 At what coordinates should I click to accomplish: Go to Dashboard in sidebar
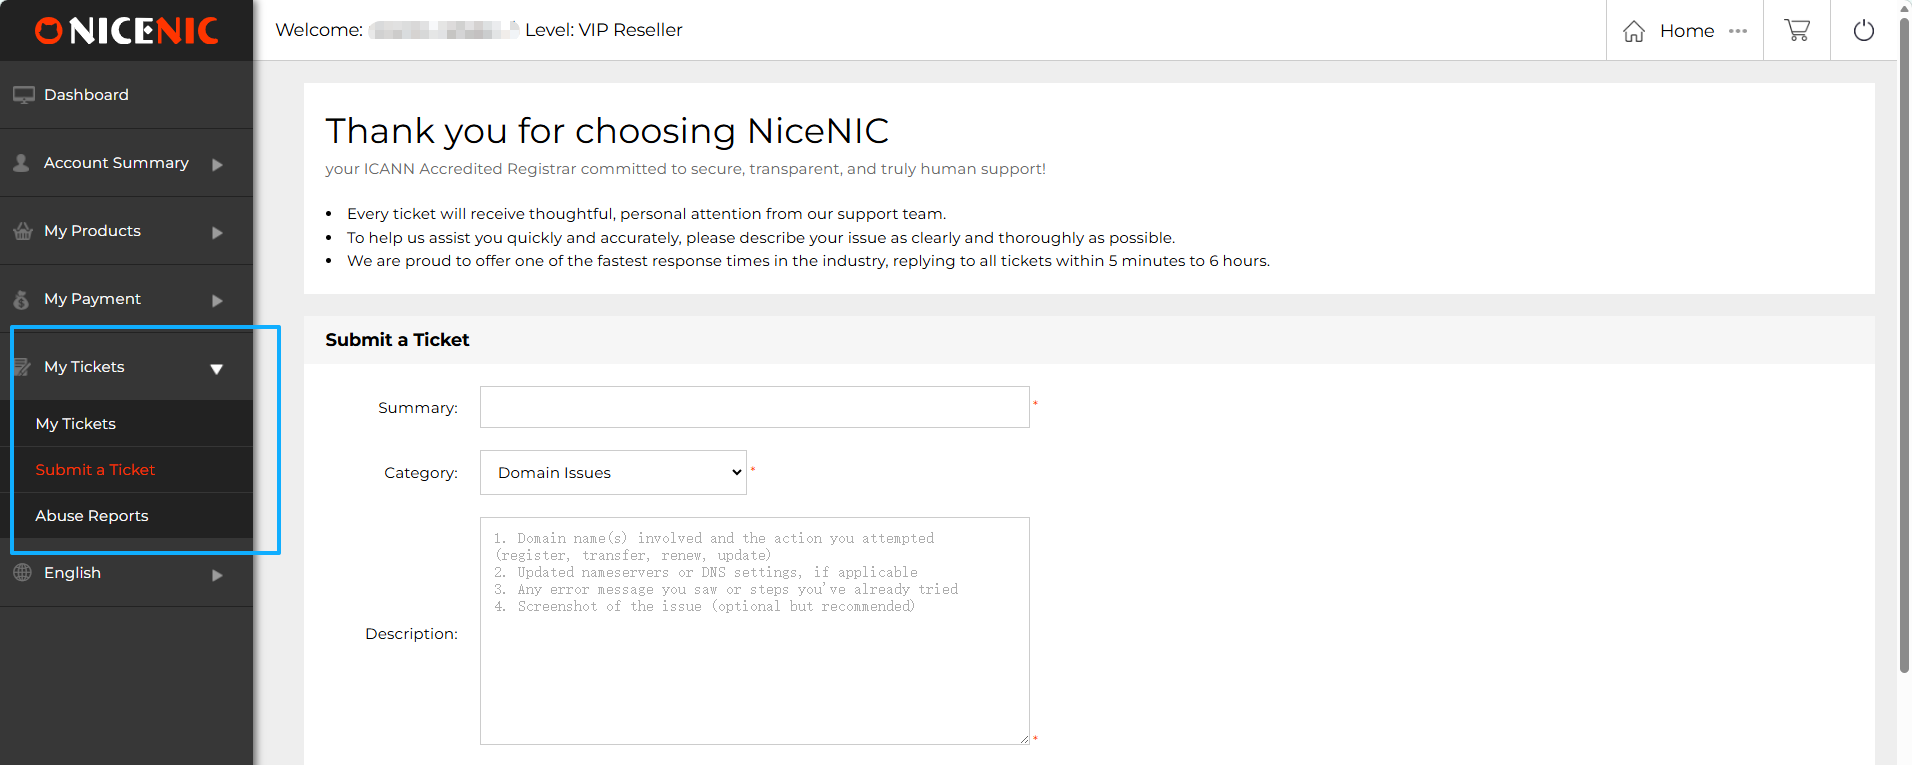[86, 95]
